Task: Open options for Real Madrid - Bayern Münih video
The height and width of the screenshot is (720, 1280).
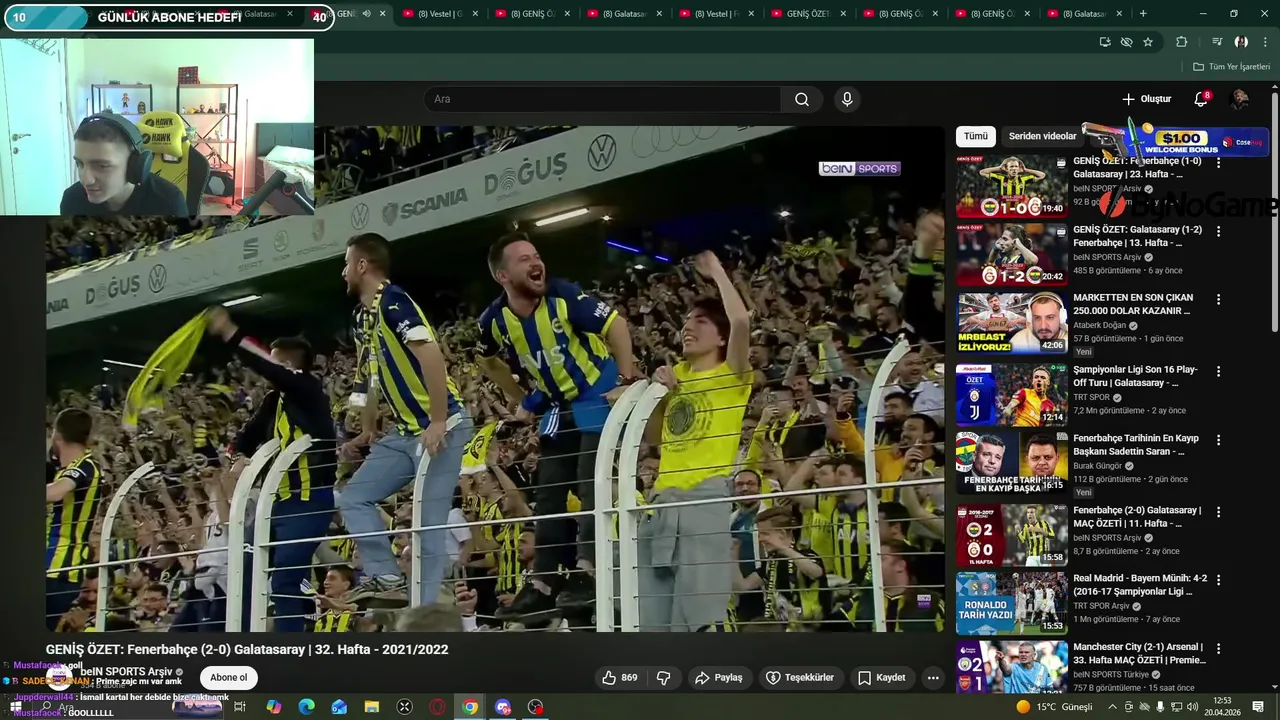Action: point(1218,579)
